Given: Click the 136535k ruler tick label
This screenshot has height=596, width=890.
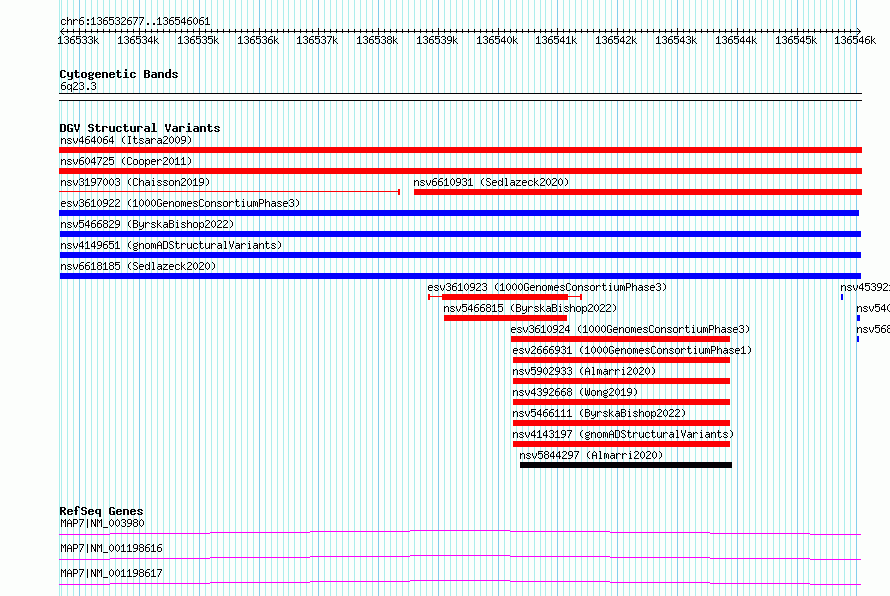Looking at the screenshot, I should click(198, 40).
